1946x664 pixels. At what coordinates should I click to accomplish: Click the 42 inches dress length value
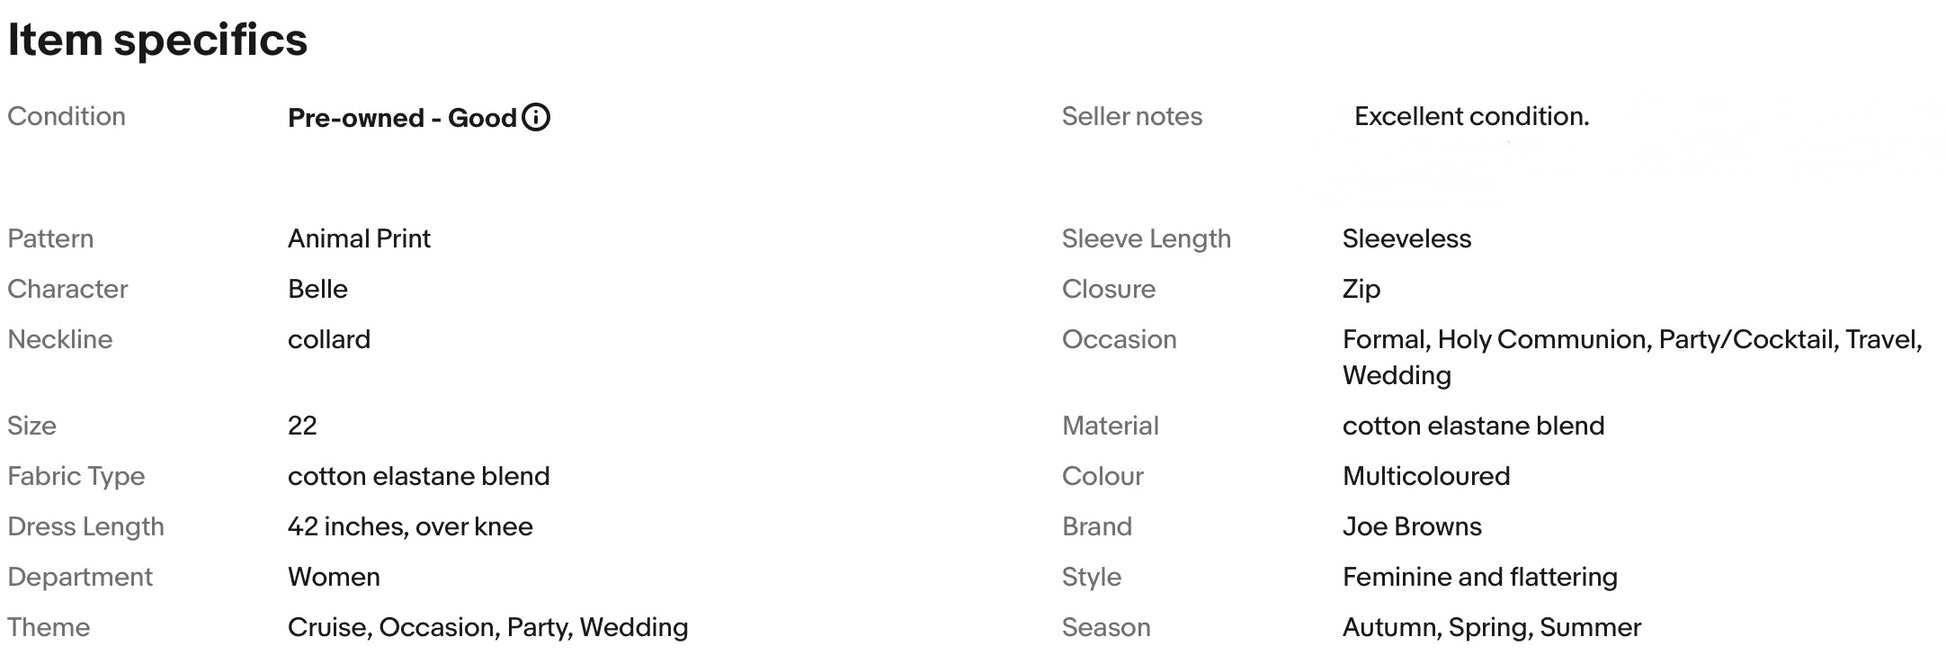click(x=410, y=527)
